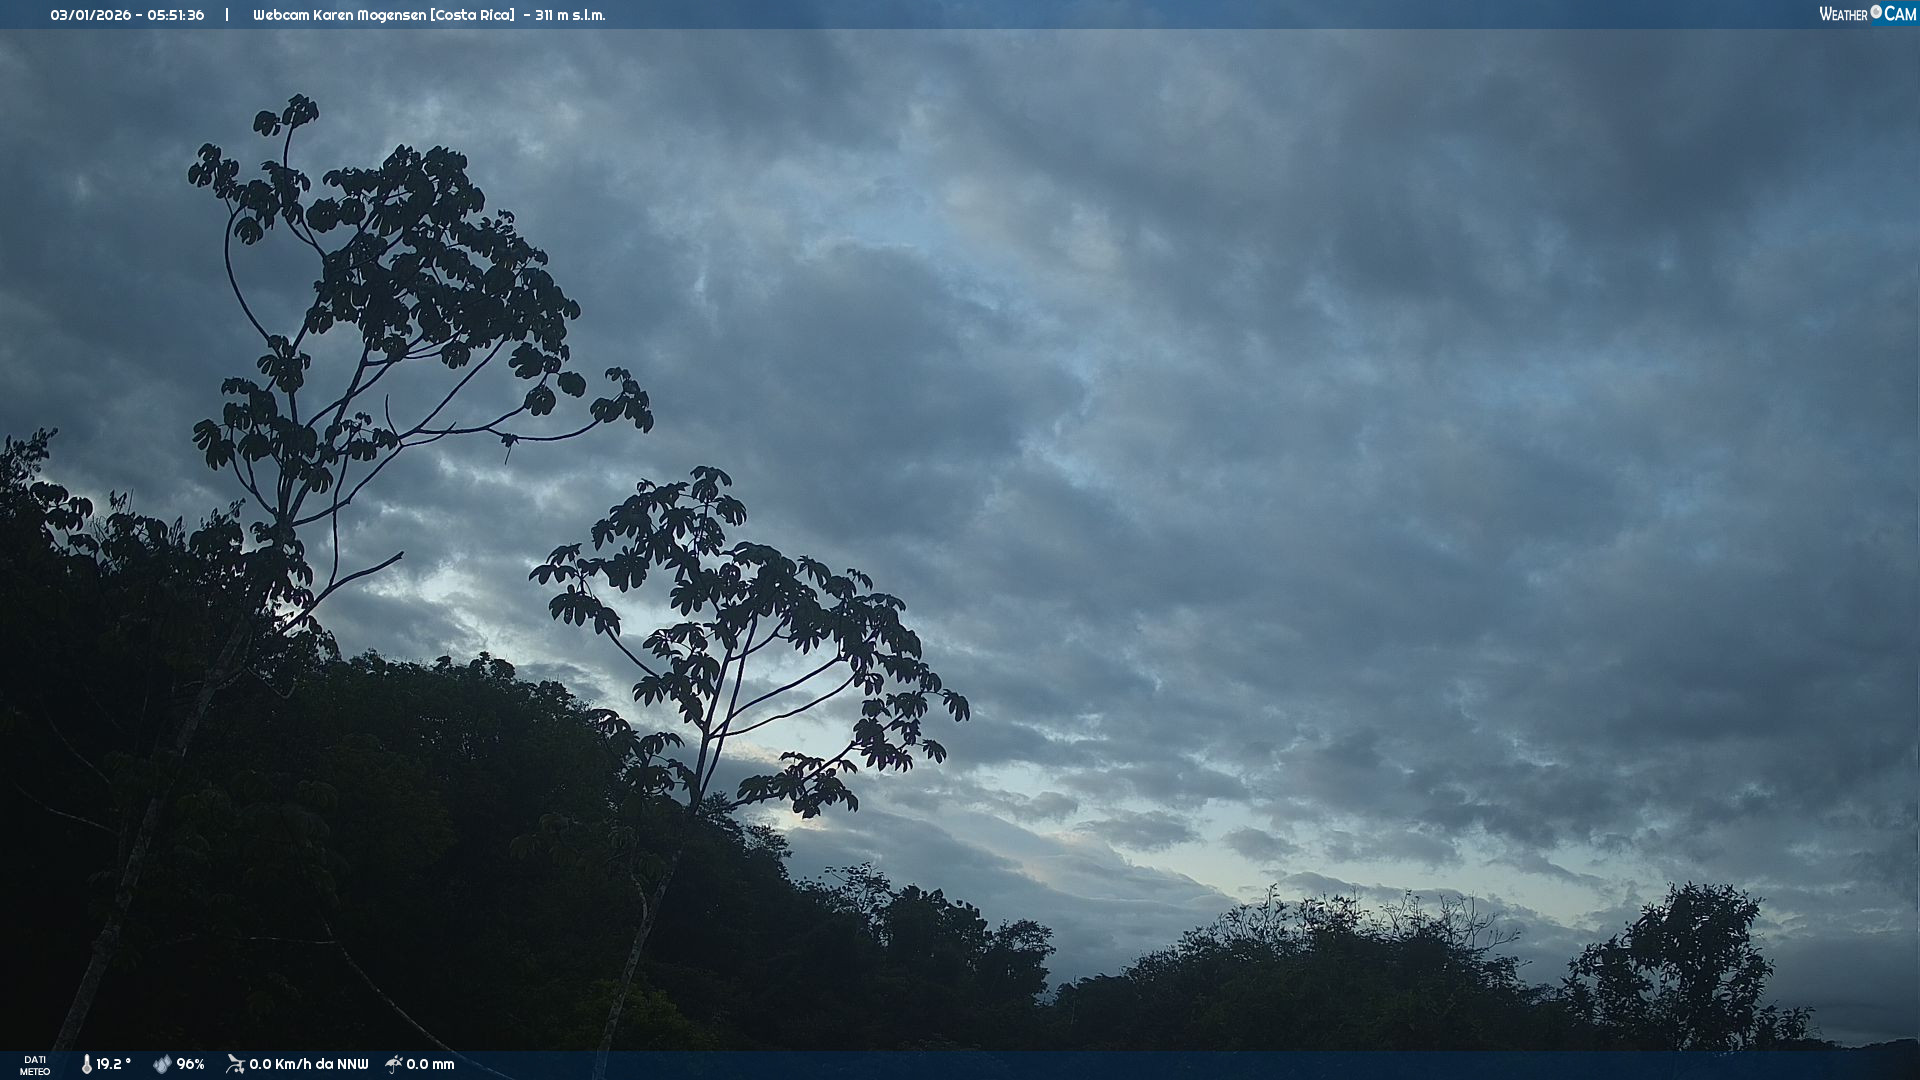Click the CAM word in the logo
Viewport: 1920px width, 1080px height.
click(x=1900, y=14)
